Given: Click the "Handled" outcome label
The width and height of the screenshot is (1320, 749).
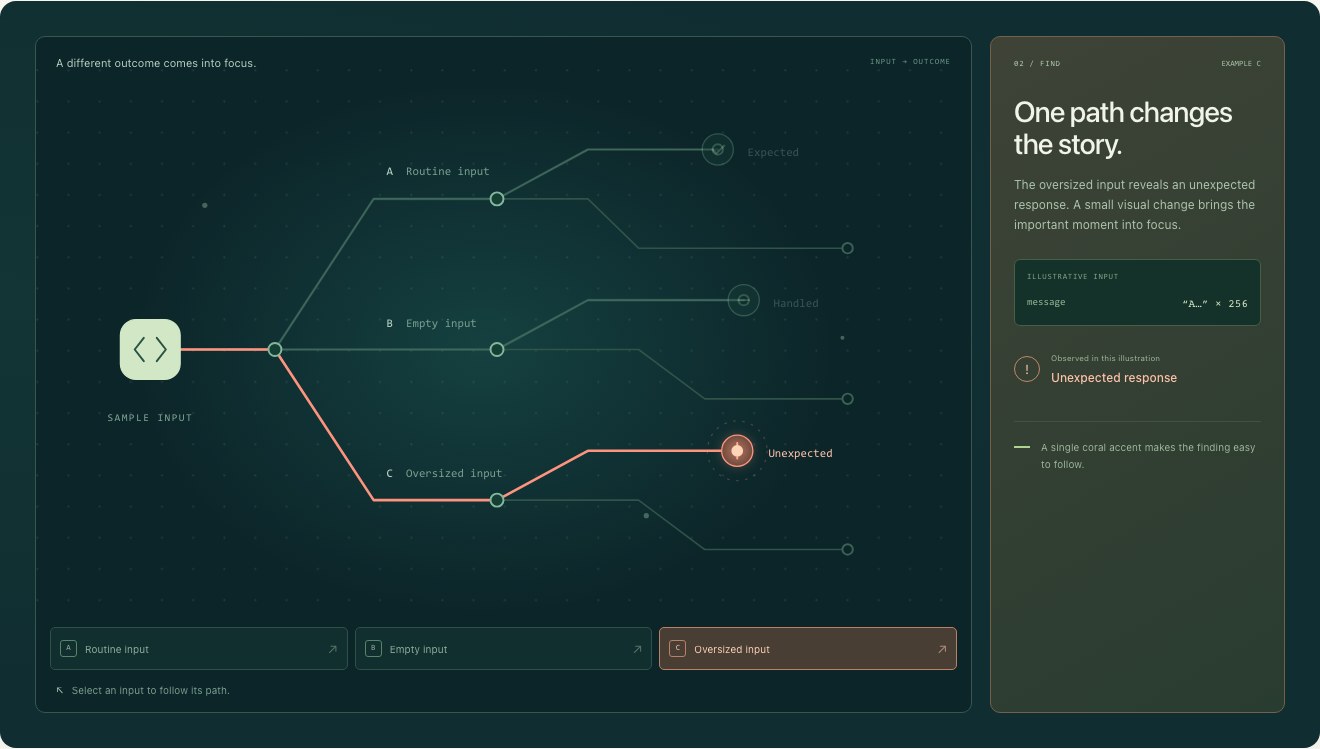Looking at the screenshot, I should click(796, 303).
